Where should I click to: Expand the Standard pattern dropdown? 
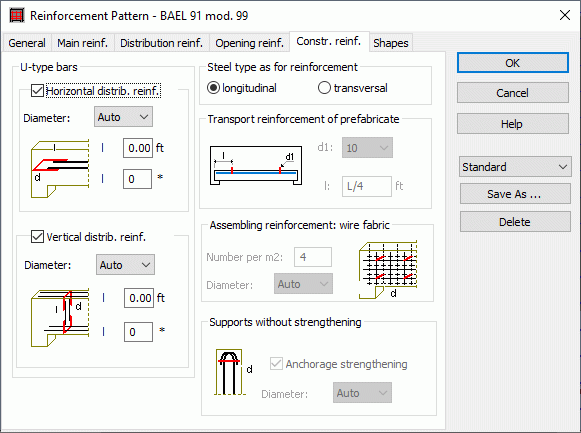(x=515, y=167)
